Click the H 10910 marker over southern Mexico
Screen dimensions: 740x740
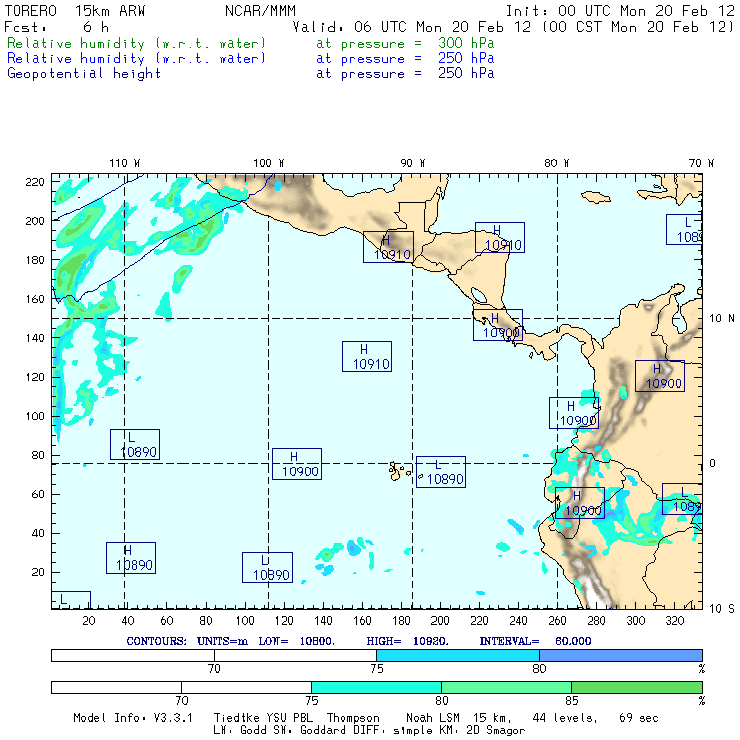(x=388, y=247)
